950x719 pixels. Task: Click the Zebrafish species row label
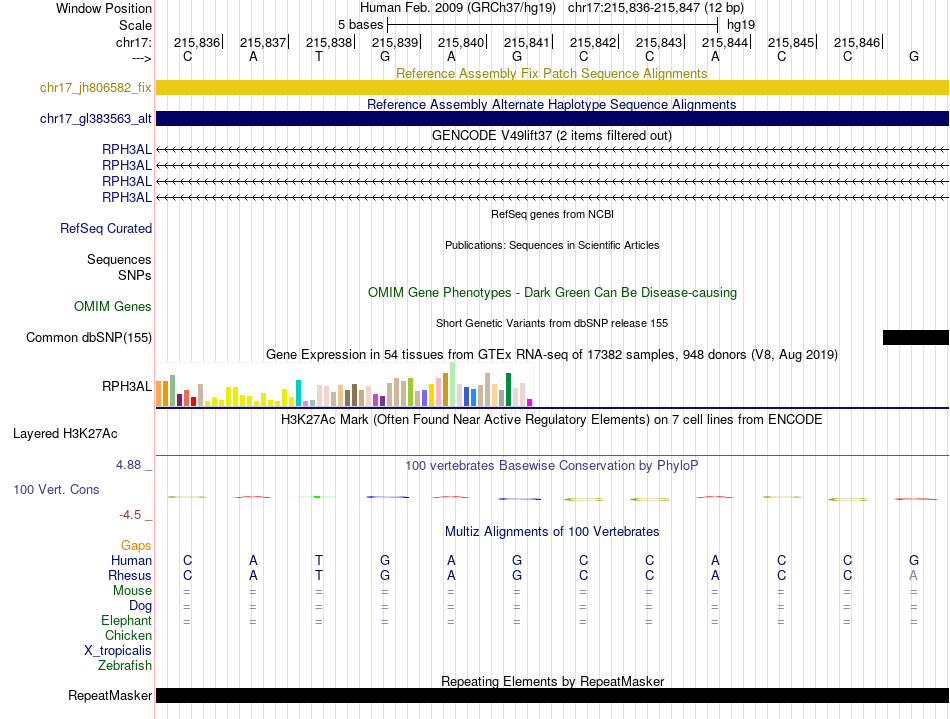pos(125,665)
